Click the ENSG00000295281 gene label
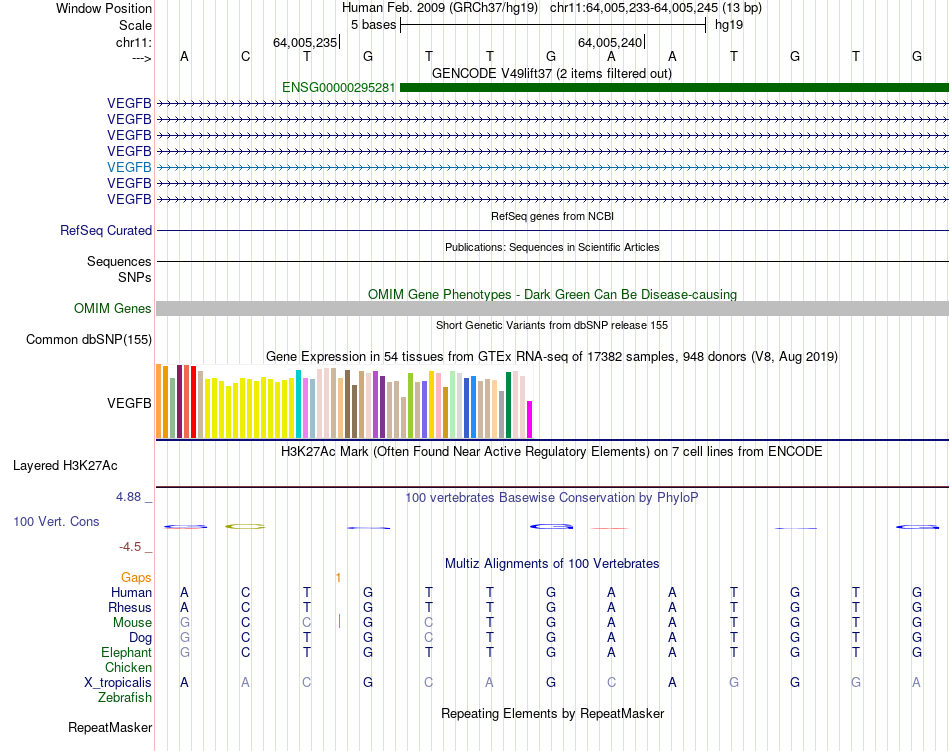The height and width of the screenshot is (751, 950). (x=339, y=88)
